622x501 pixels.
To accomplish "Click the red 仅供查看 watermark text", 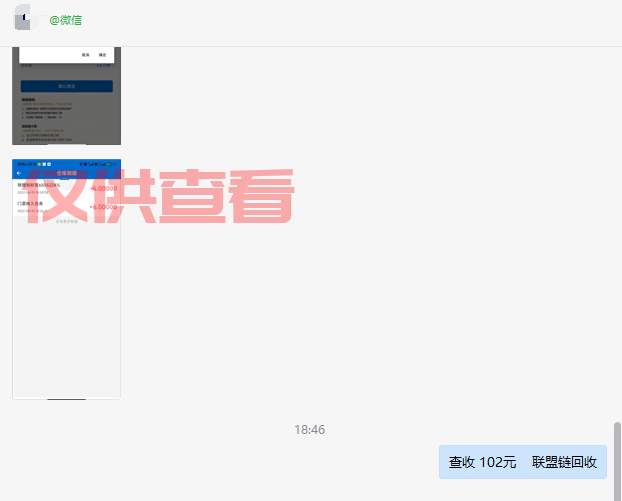I will [160, 194].
